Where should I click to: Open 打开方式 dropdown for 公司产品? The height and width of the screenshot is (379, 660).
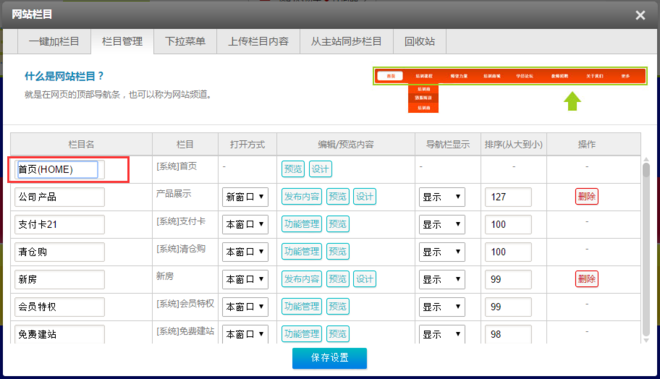245,197
